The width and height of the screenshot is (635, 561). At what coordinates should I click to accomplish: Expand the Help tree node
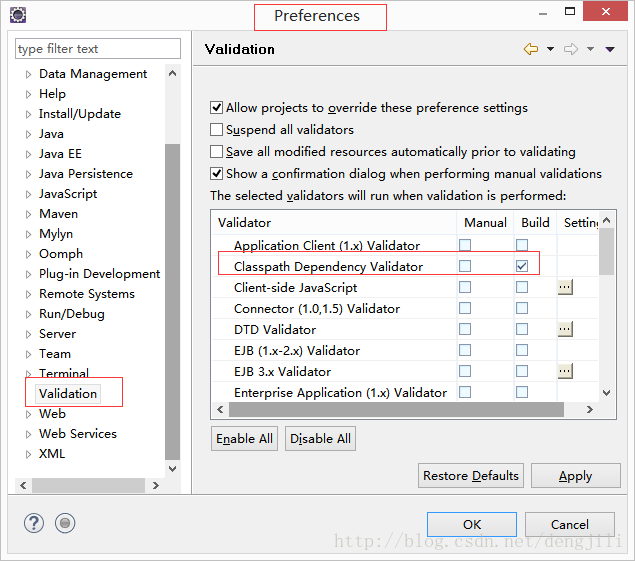coord(28,94)
